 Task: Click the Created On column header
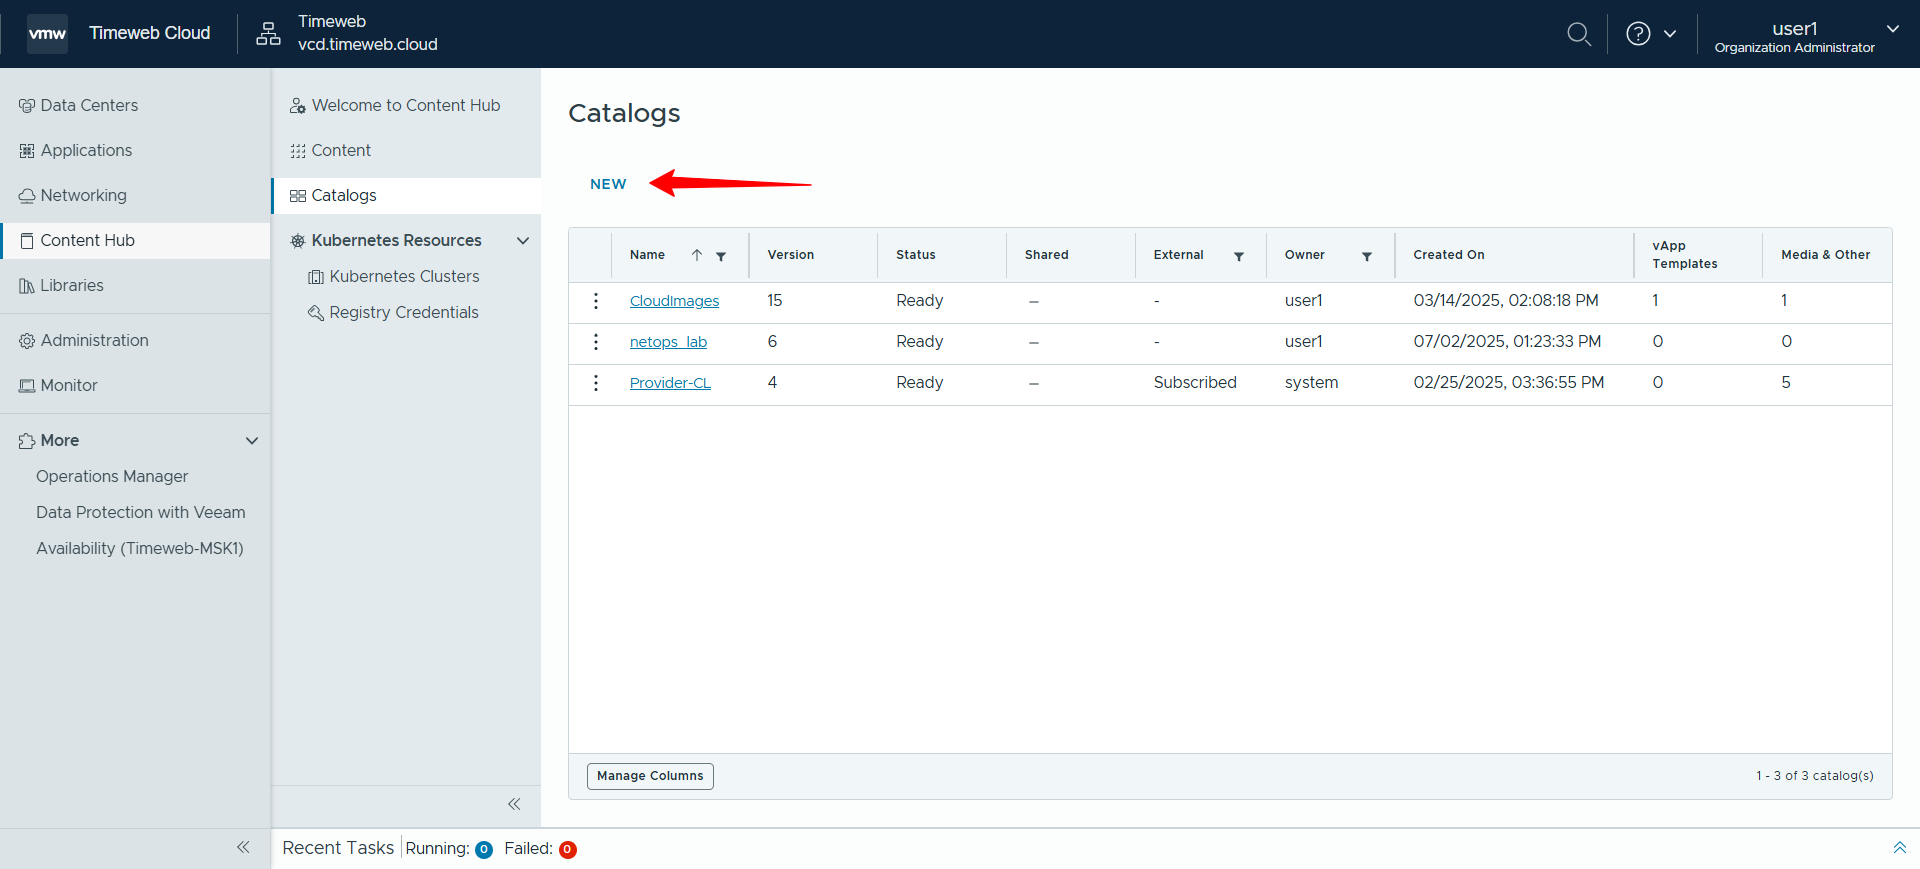1448,255
